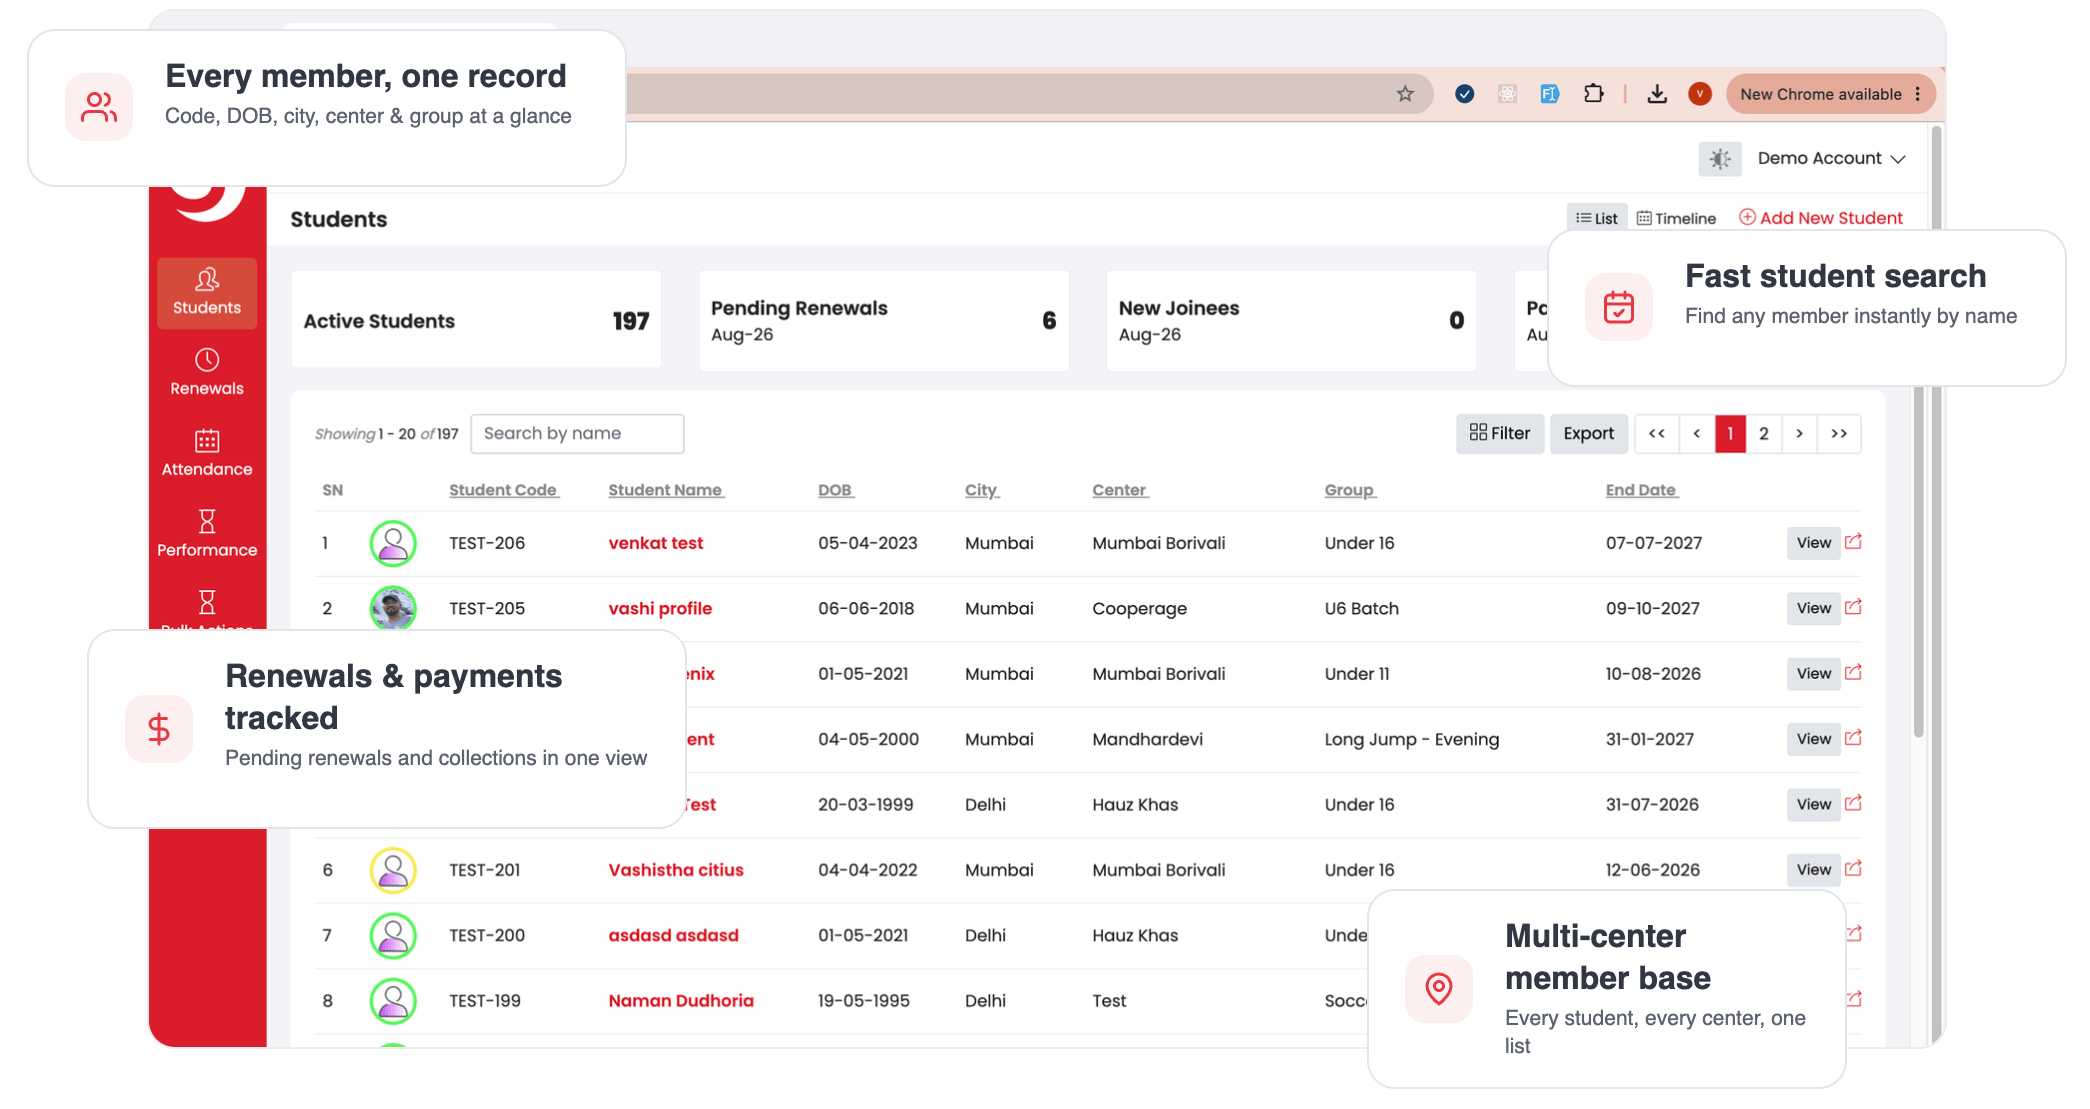View the TEST-205 student record

(x=1813, y=608)
